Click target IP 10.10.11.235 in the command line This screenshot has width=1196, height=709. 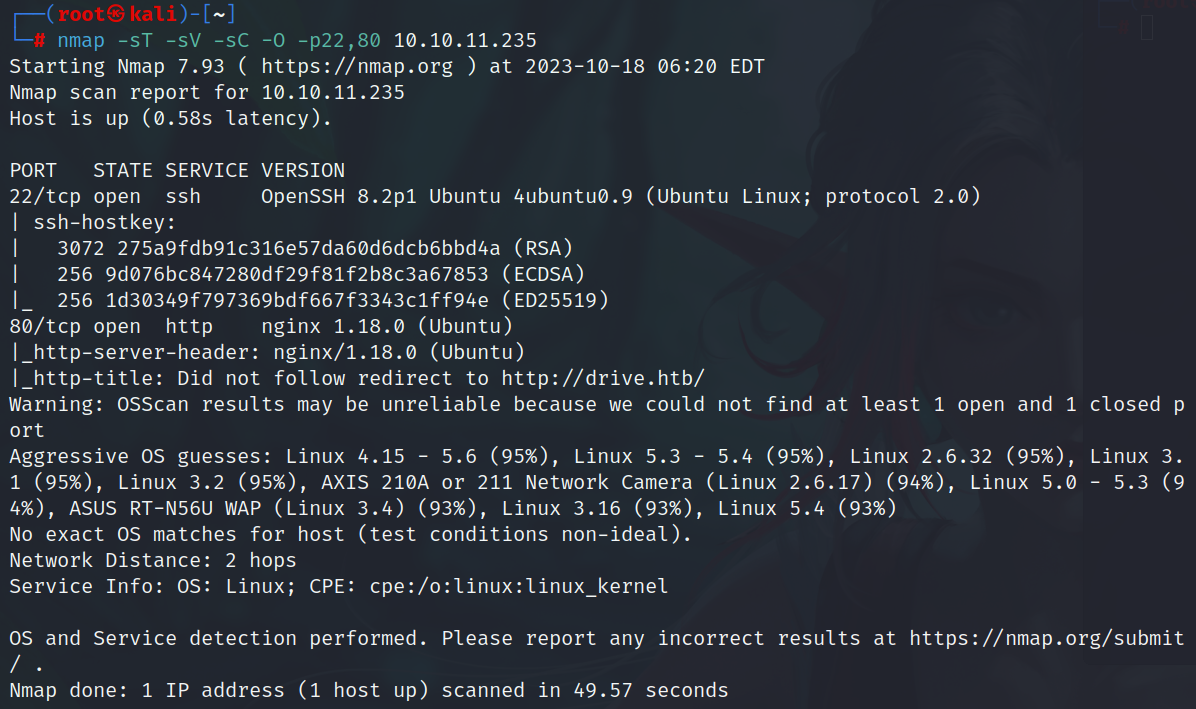465,41
